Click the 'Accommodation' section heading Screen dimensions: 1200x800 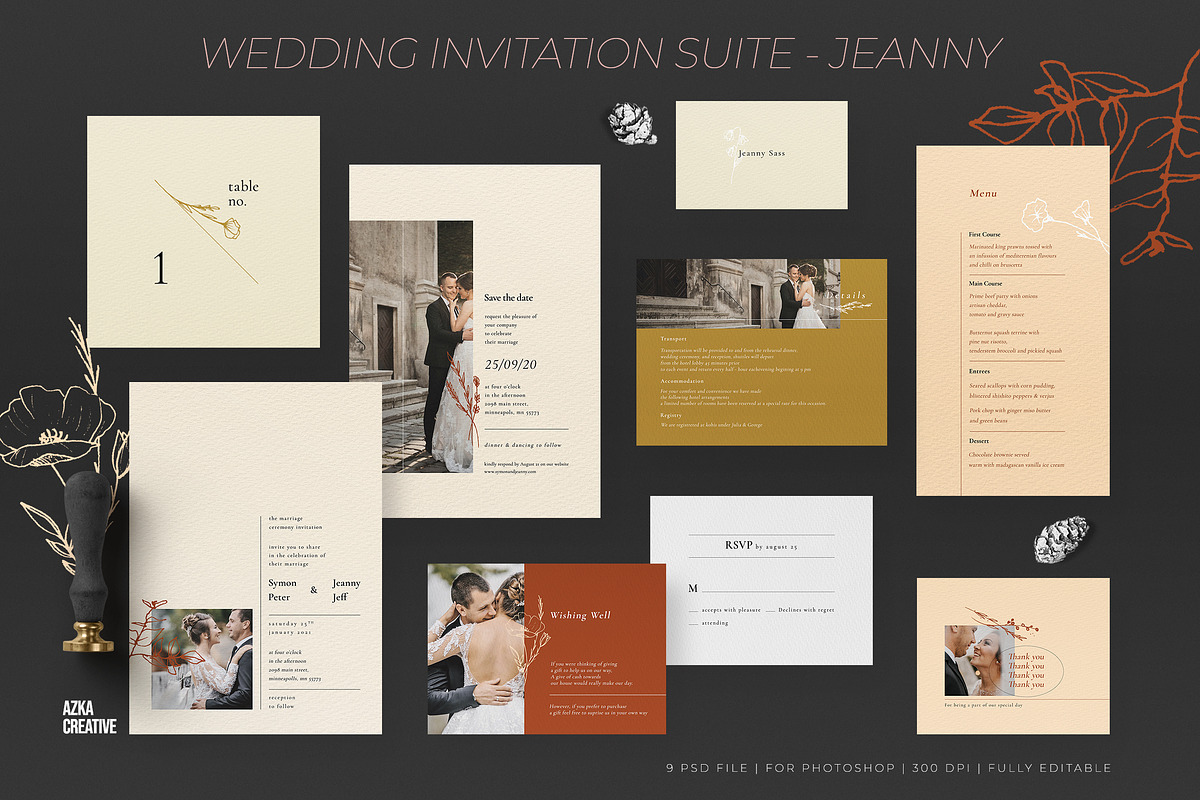coord(683,381)
